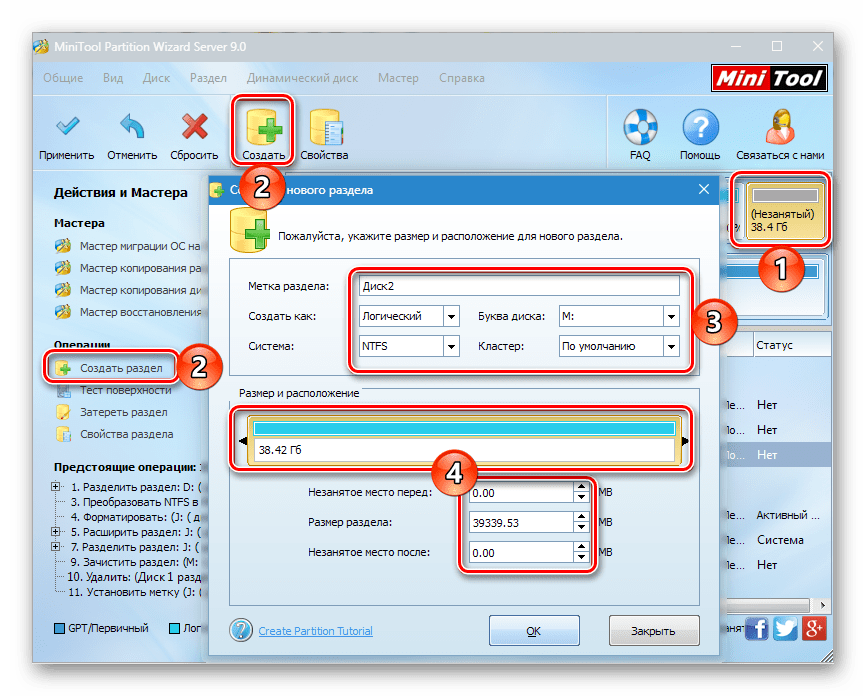Click the help icon beside tutorial link
Viewport: 866px width, 696px height.
(x=241, y=630)
